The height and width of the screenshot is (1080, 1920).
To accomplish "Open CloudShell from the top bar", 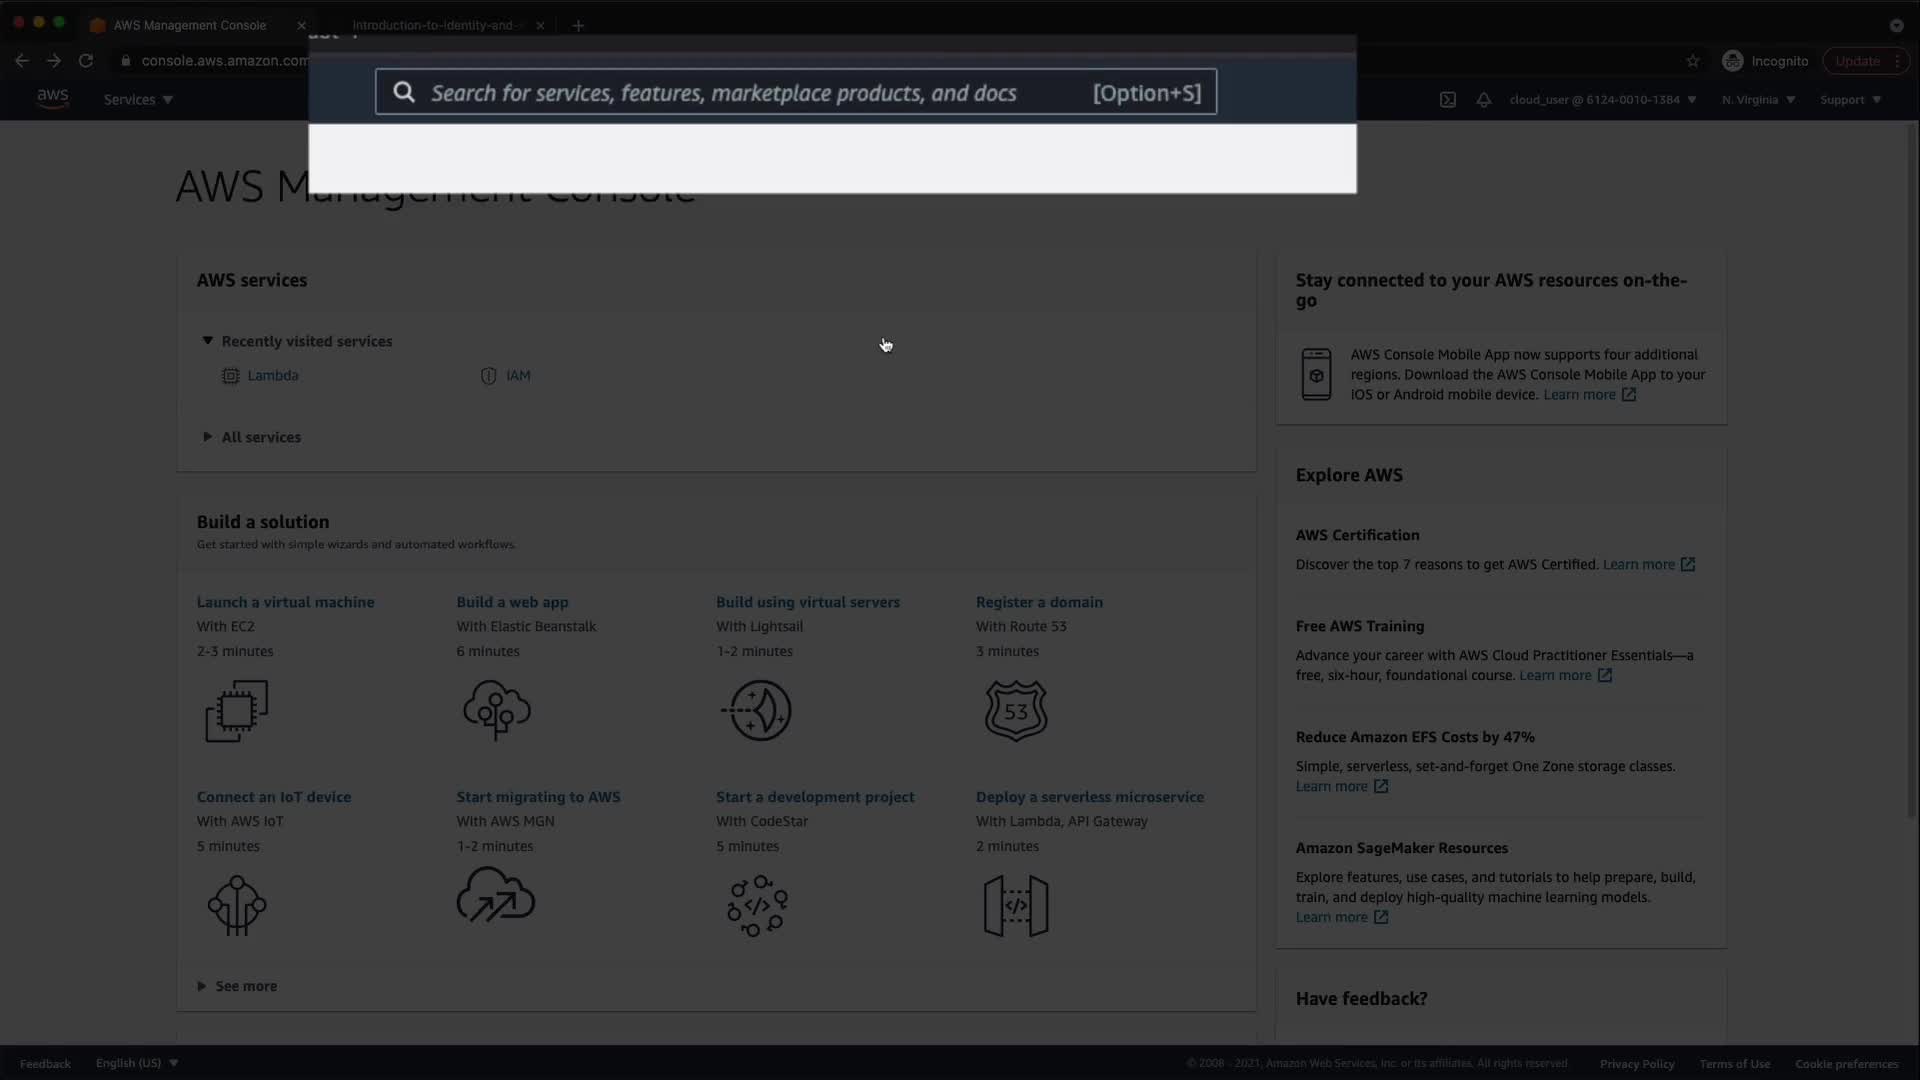I will coord(1447,100).
